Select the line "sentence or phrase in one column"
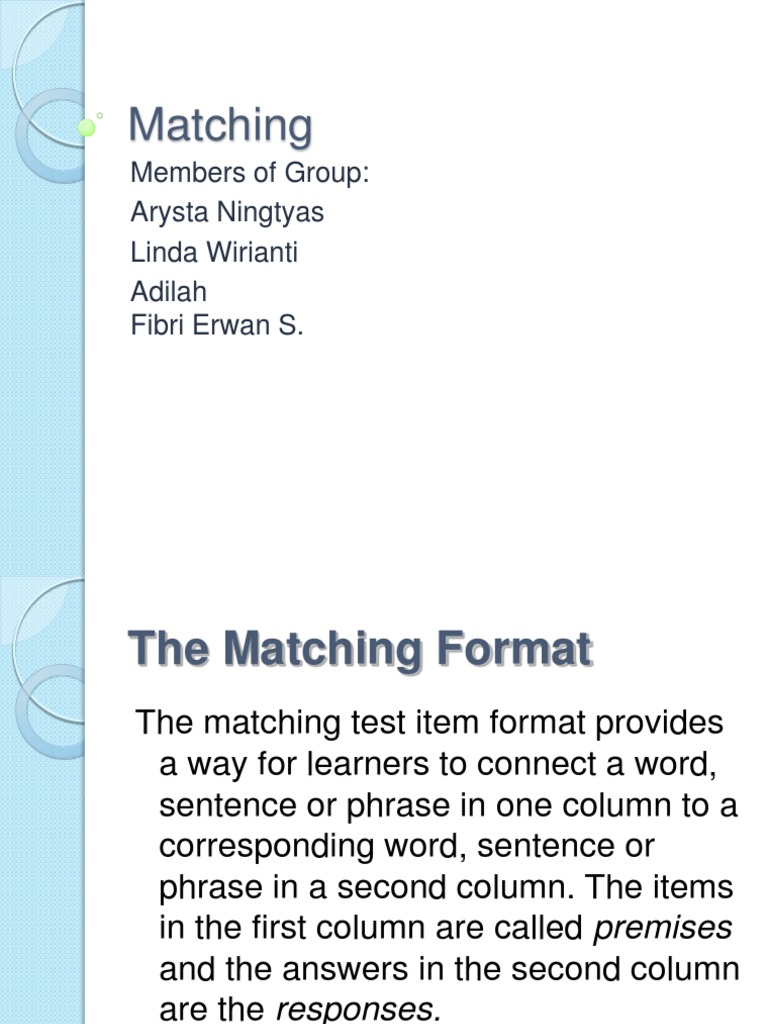Viewport: 768px width, 1024px height. tap(447, 805)
